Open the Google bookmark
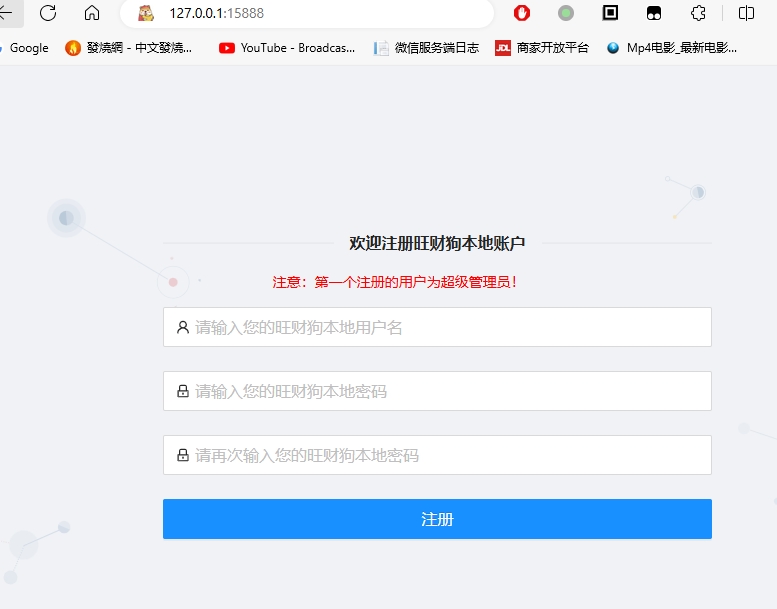 pos(26,48)
